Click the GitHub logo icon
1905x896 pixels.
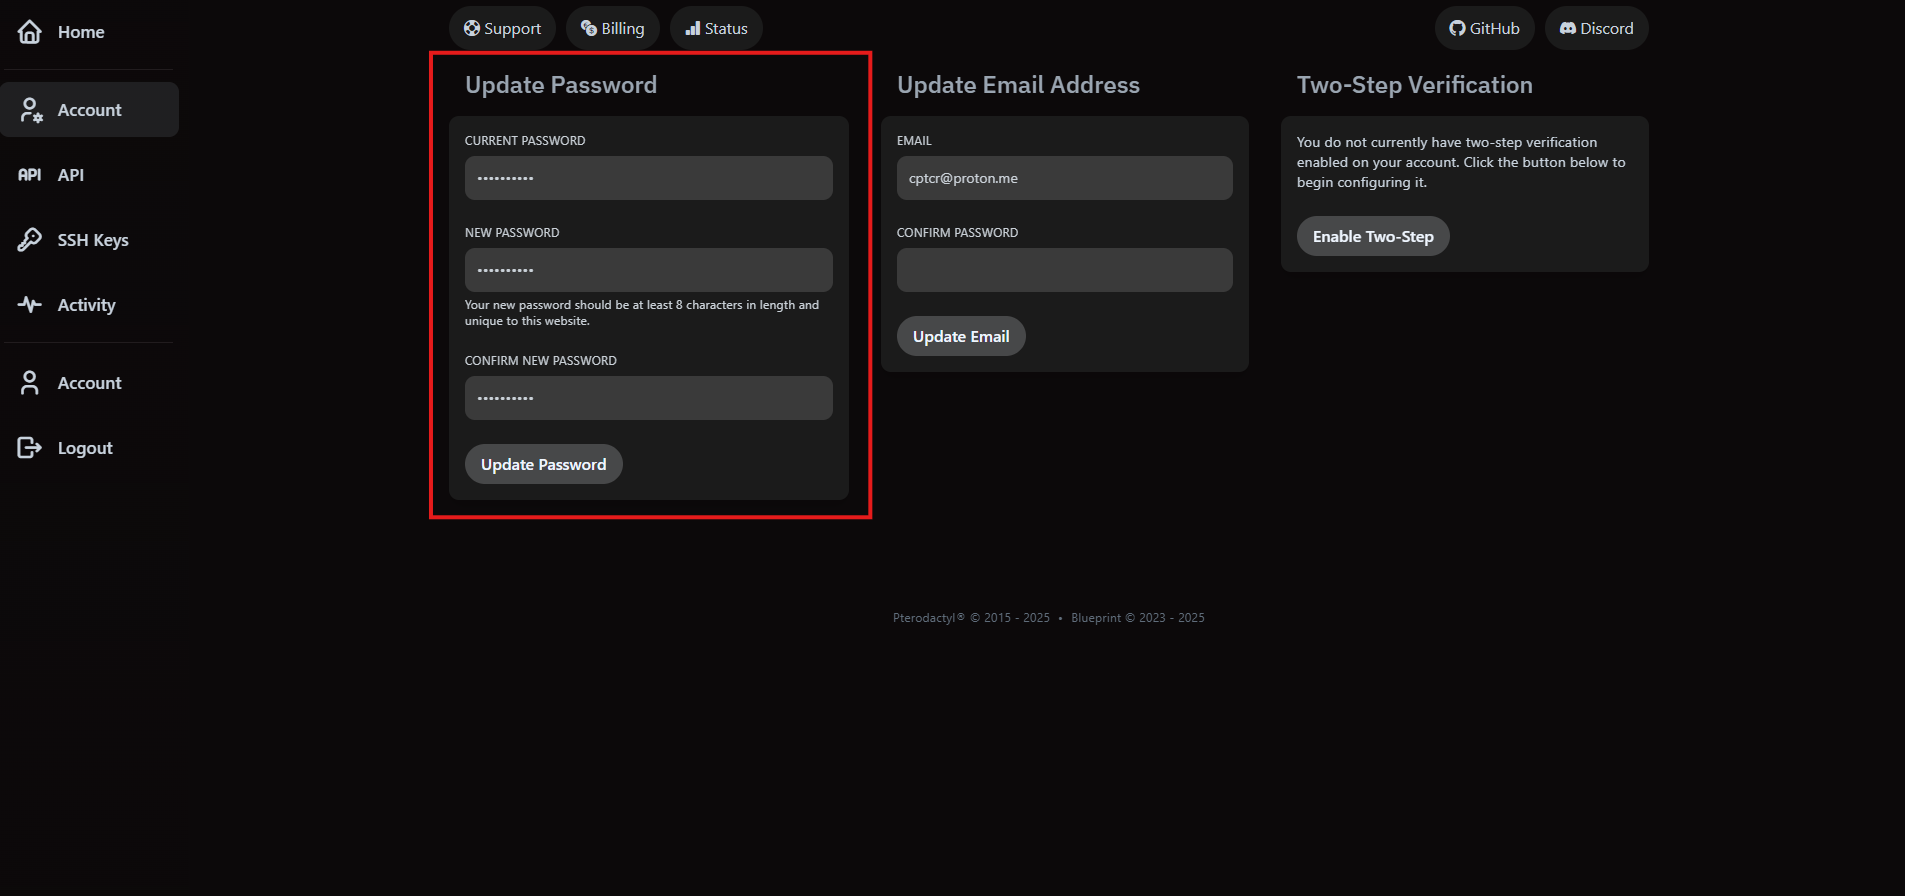(1458, 28)
